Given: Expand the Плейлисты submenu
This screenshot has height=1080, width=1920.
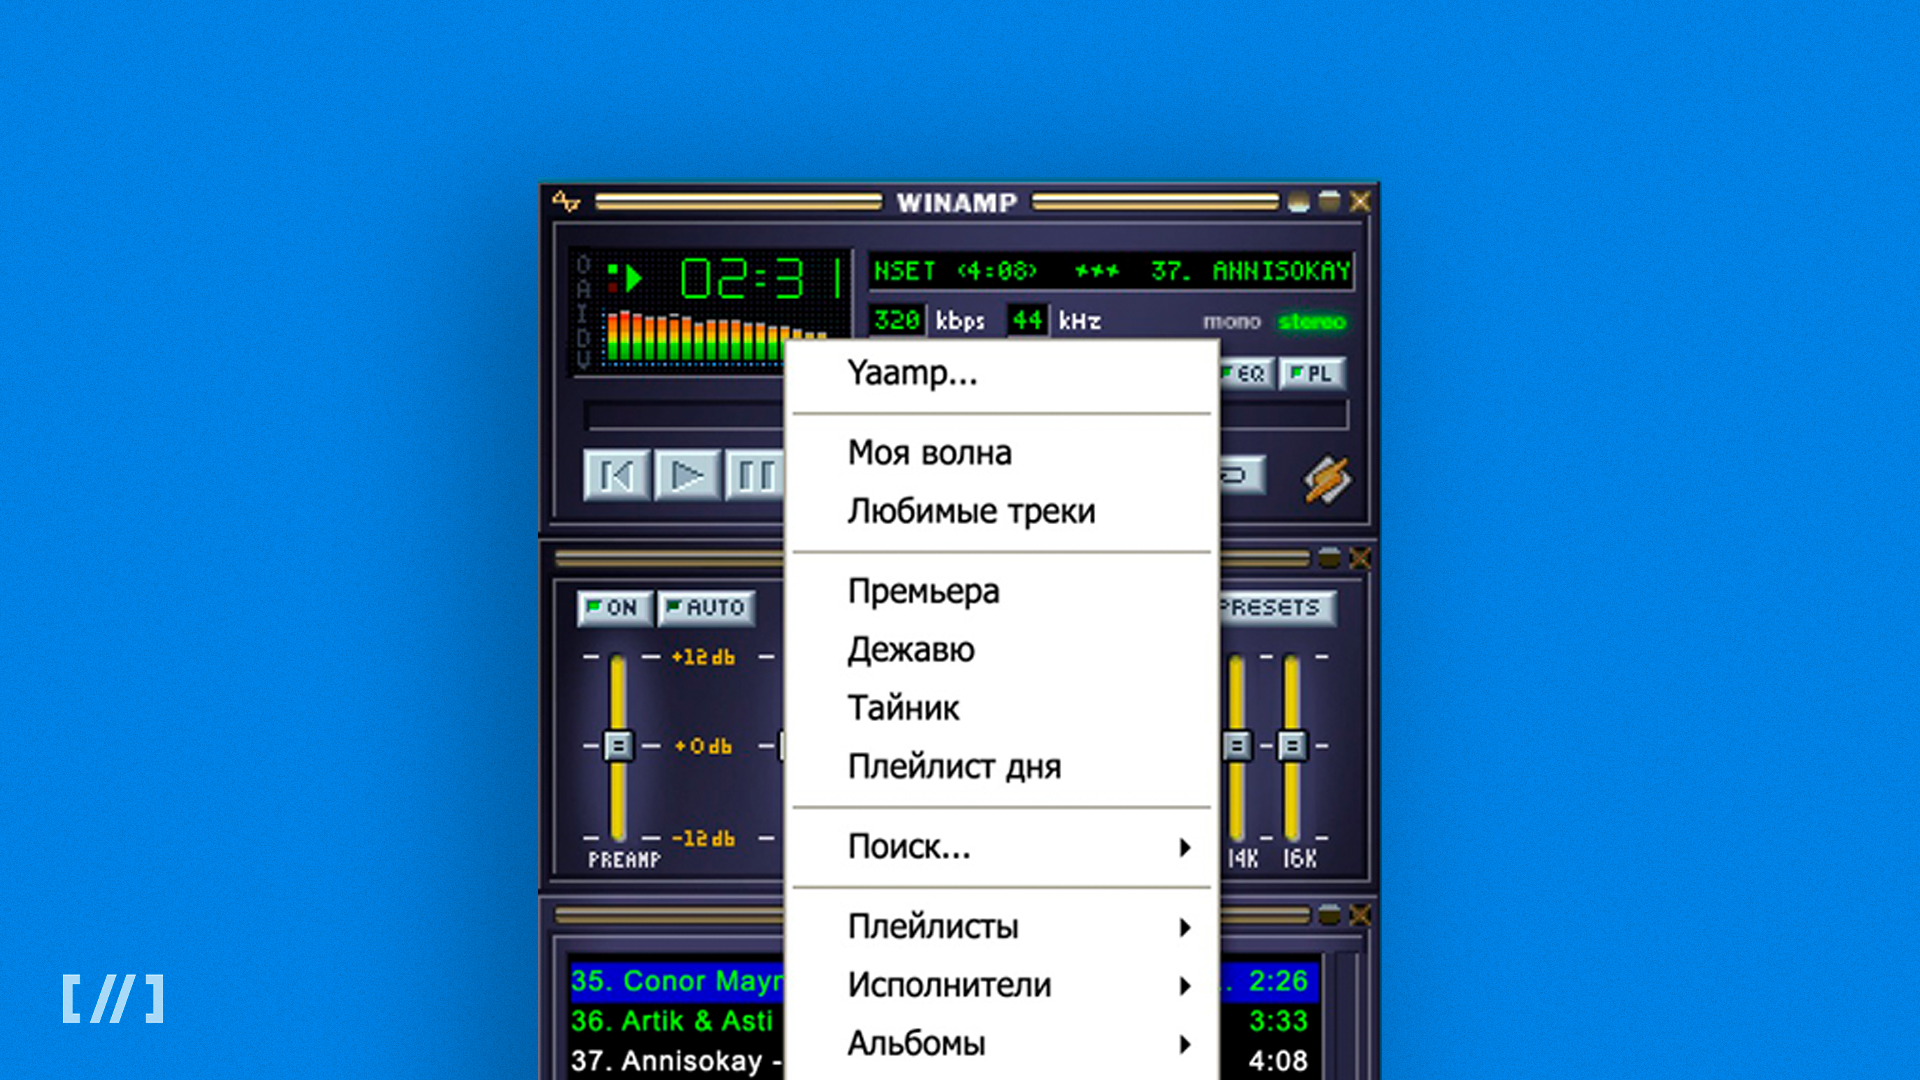Looking at the screenshot, I should coord(1002,927).
